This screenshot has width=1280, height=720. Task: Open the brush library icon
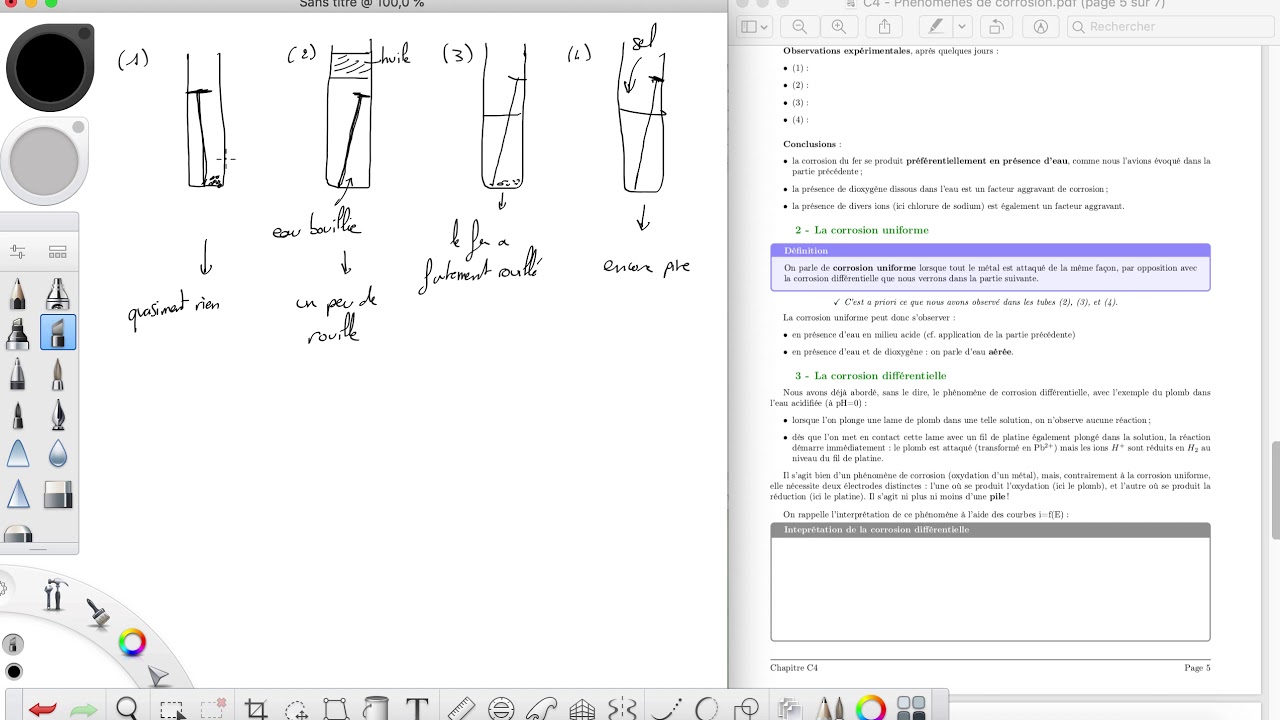click(x=58, y=252)
